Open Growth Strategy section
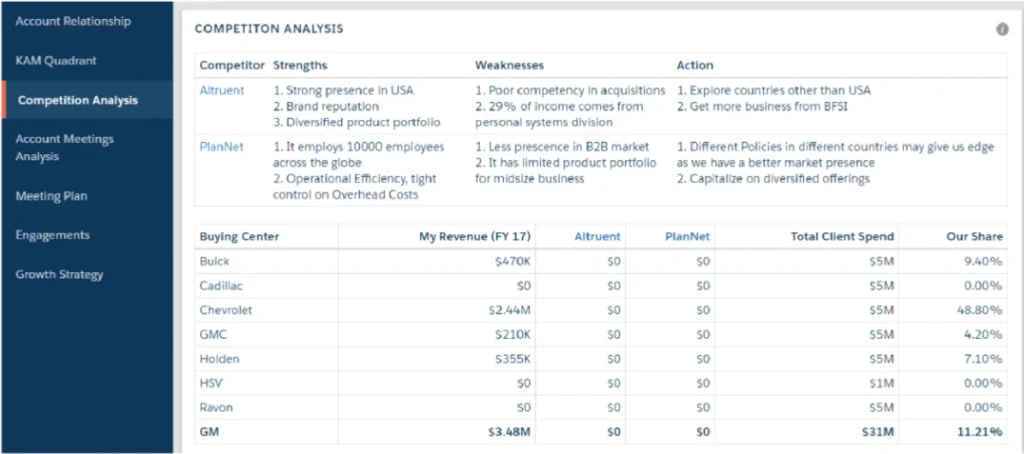Screen dimensions: 1024x454 (x=59, y=274)
